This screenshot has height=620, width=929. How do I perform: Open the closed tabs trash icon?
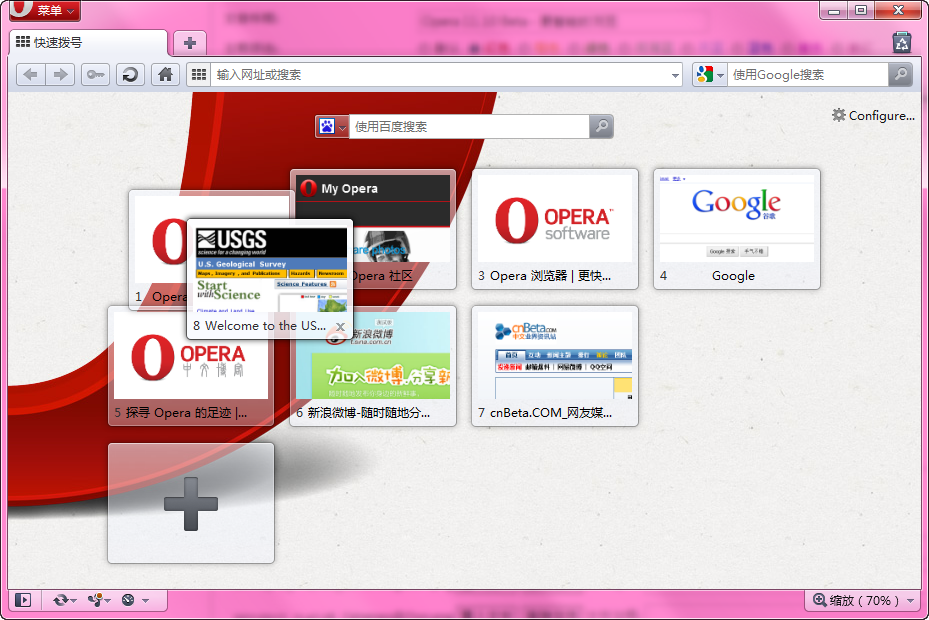coord(902,42)
